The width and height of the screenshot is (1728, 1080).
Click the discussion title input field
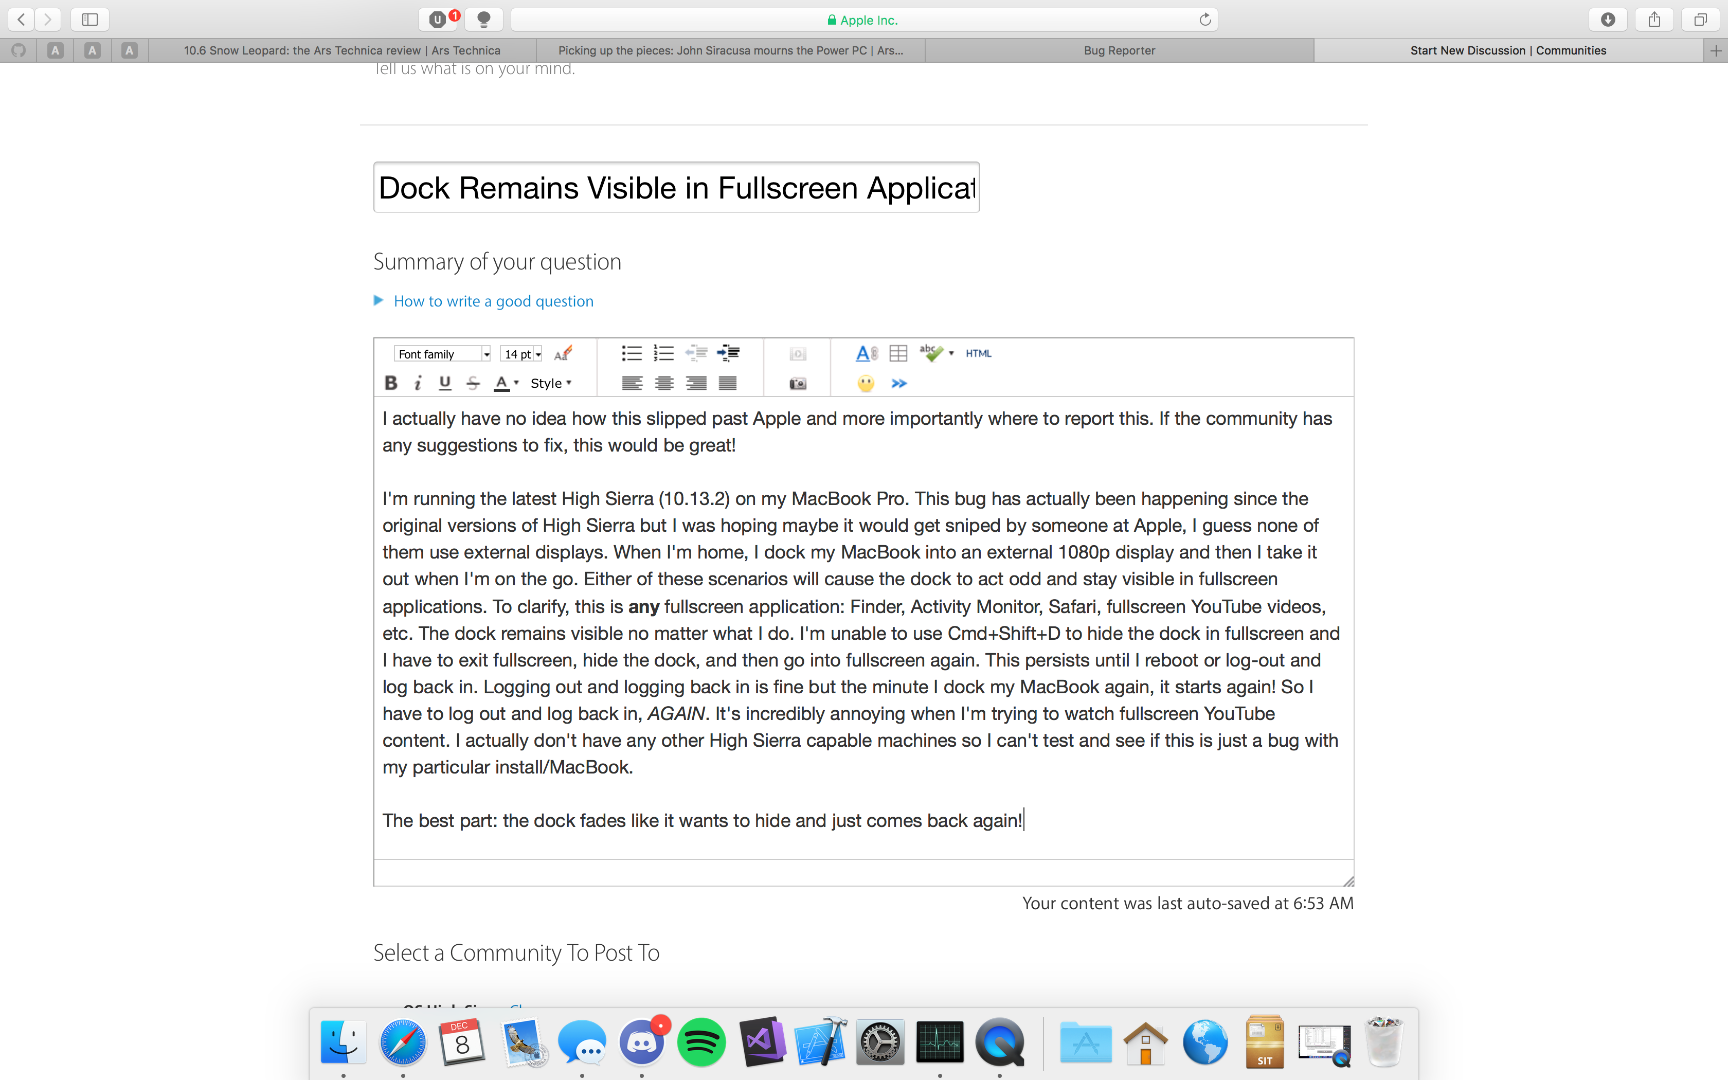(677, 187)
